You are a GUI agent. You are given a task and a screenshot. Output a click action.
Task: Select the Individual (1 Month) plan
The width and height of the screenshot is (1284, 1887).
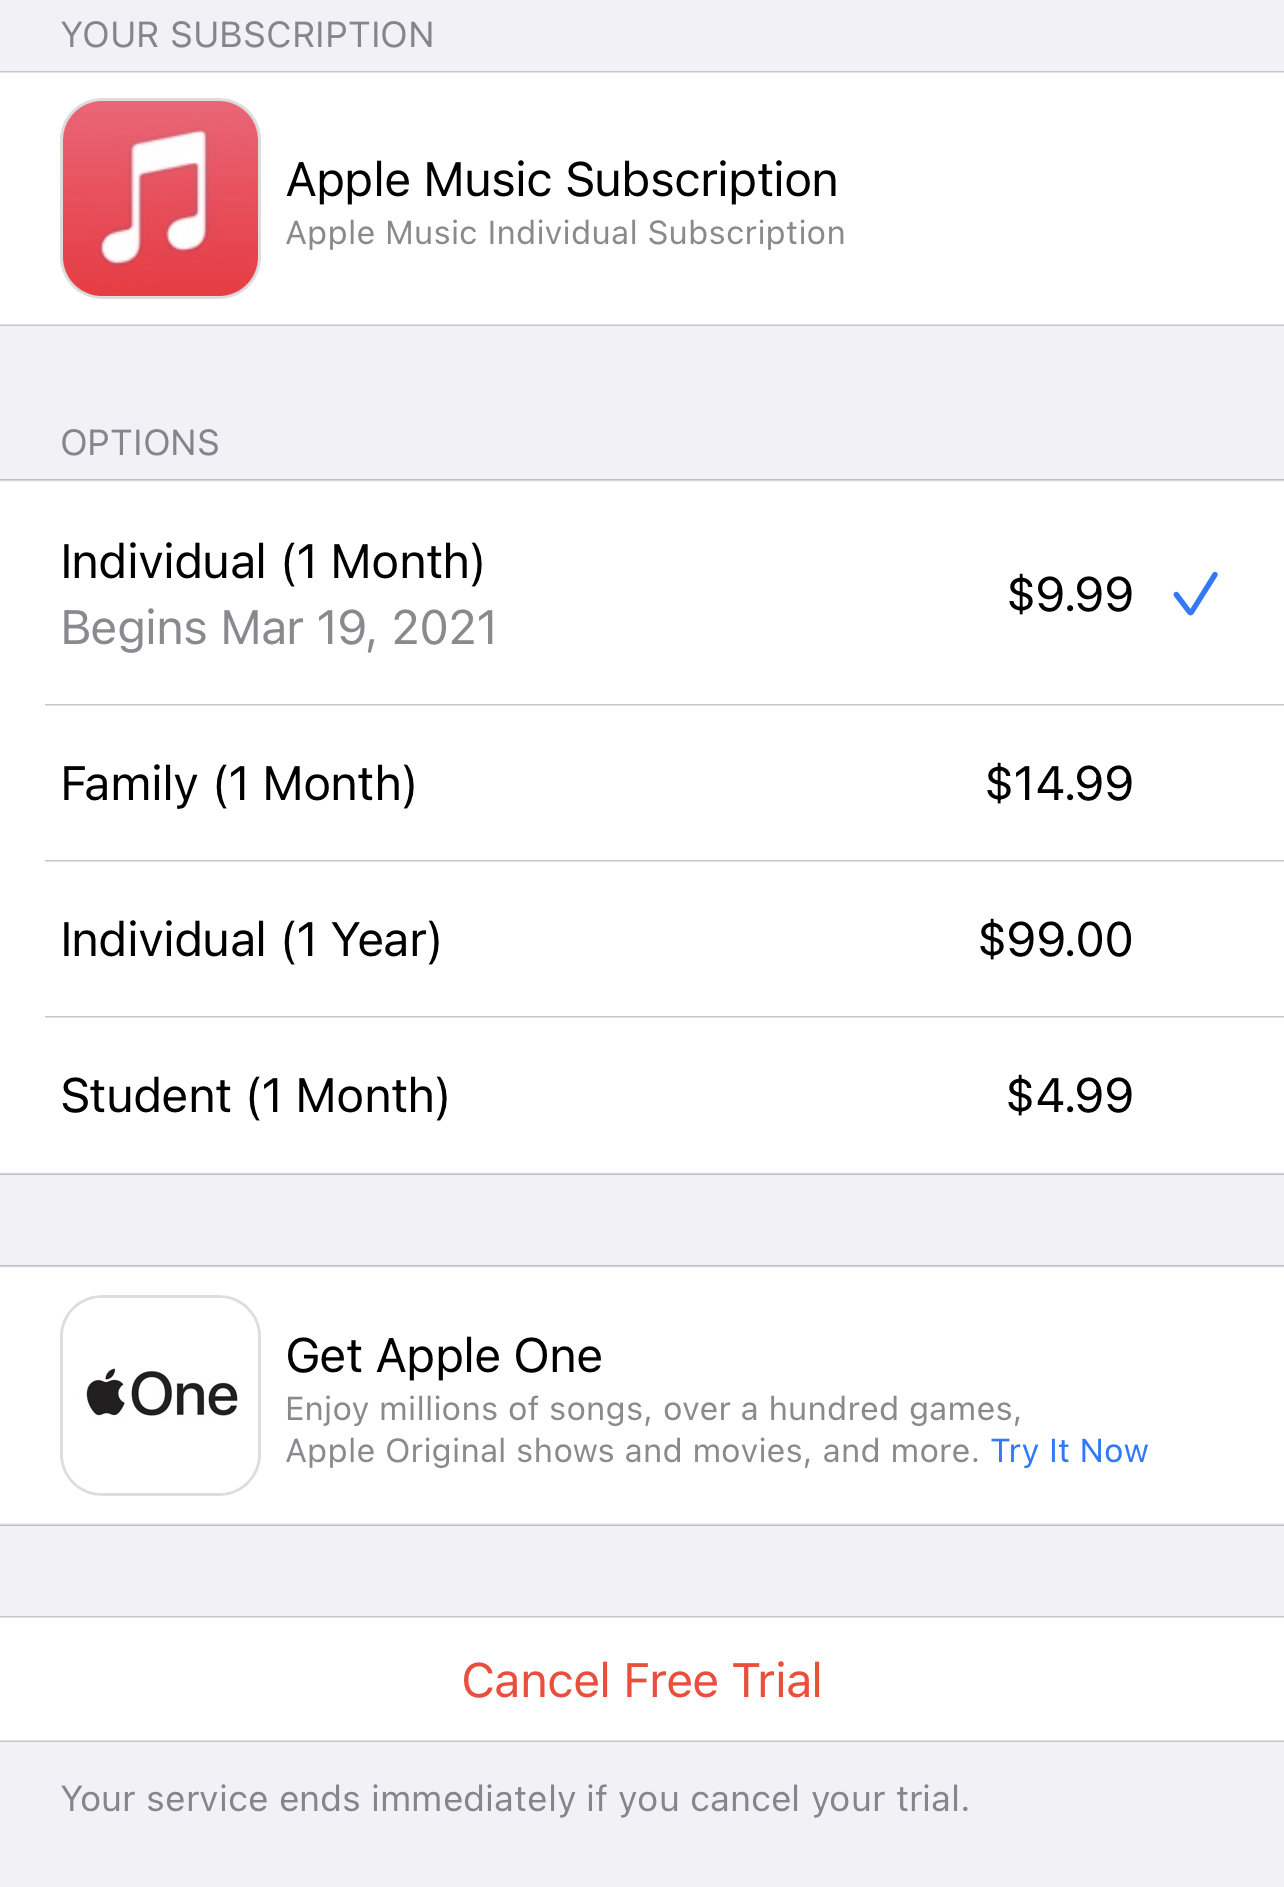pyautogui.click(x=272, y=562)
